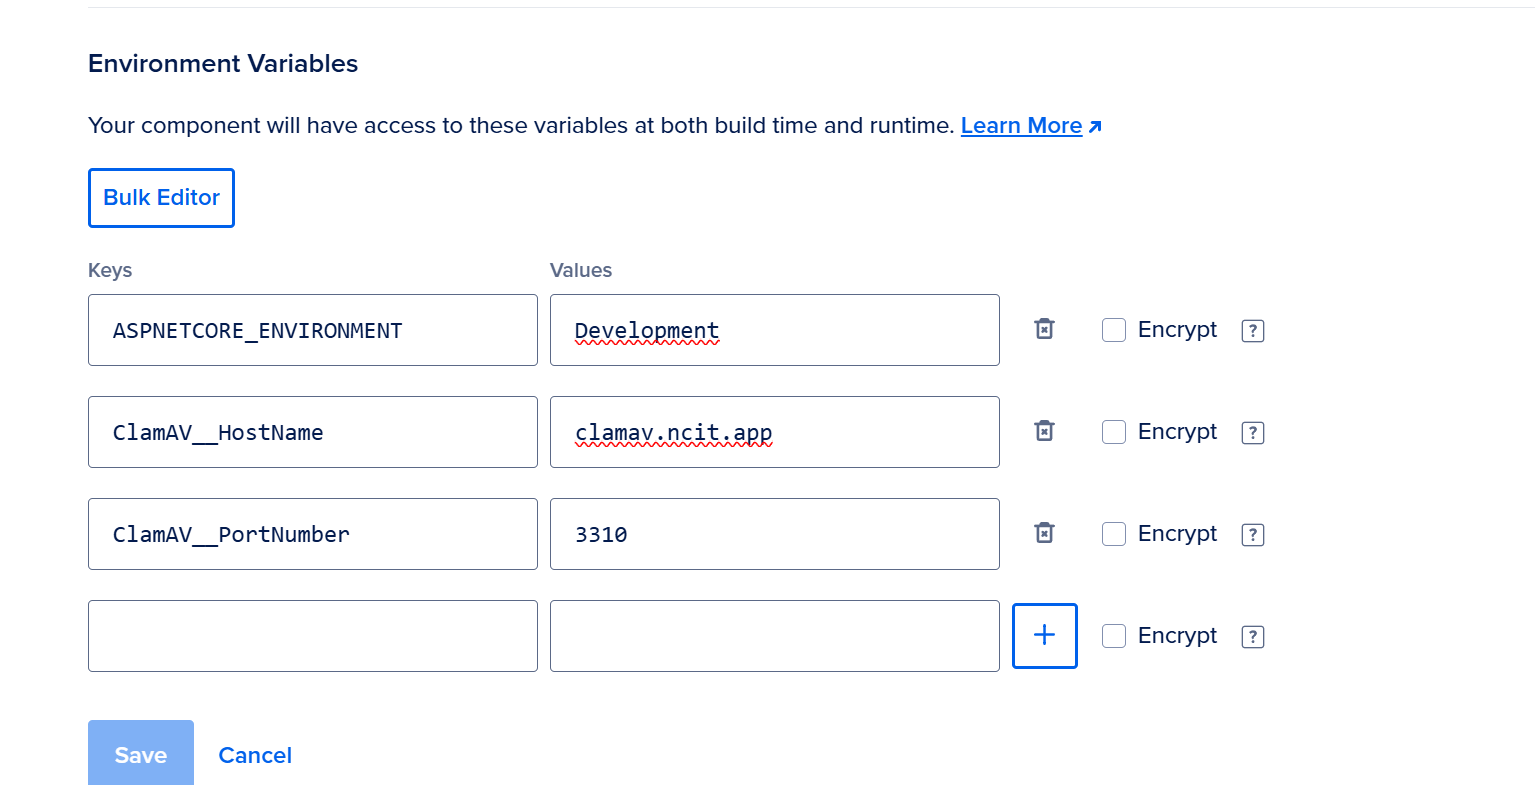Open the Bulk Editor
This screenshot has height=785, width=1535.
click(x=161, y=198)
